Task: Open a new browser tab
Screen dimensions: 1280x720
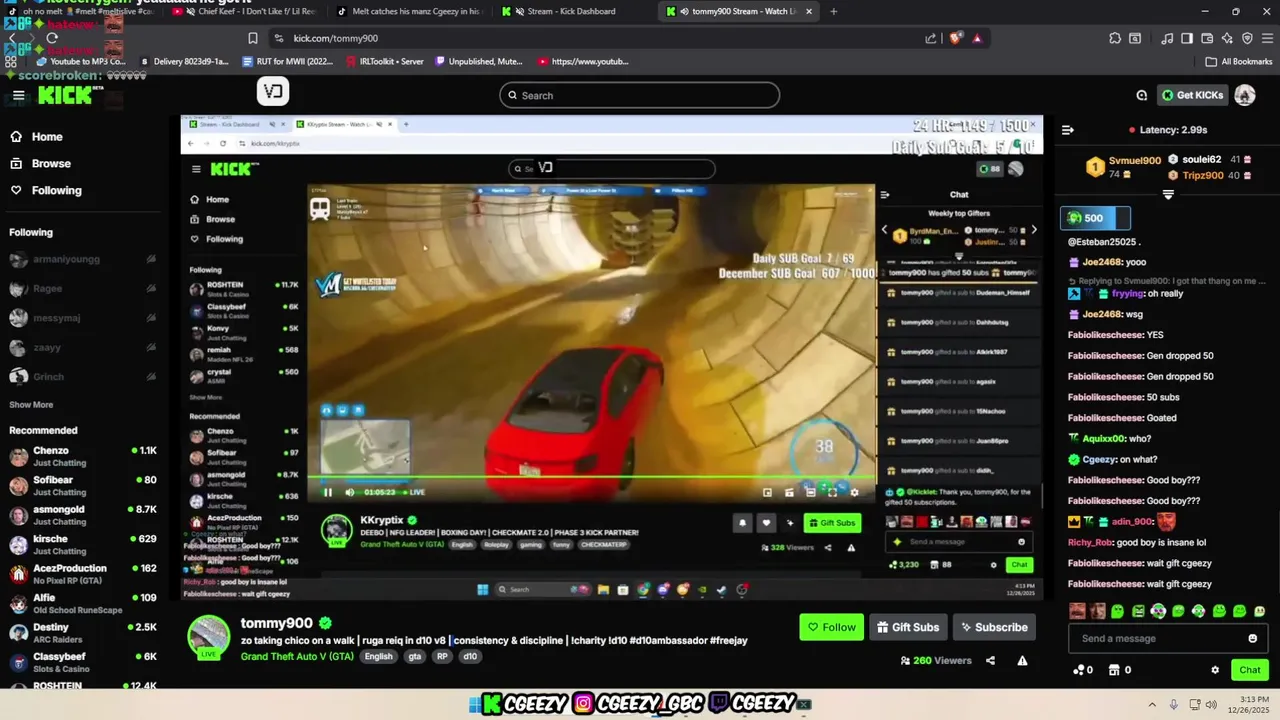Action: coord(834,12)
